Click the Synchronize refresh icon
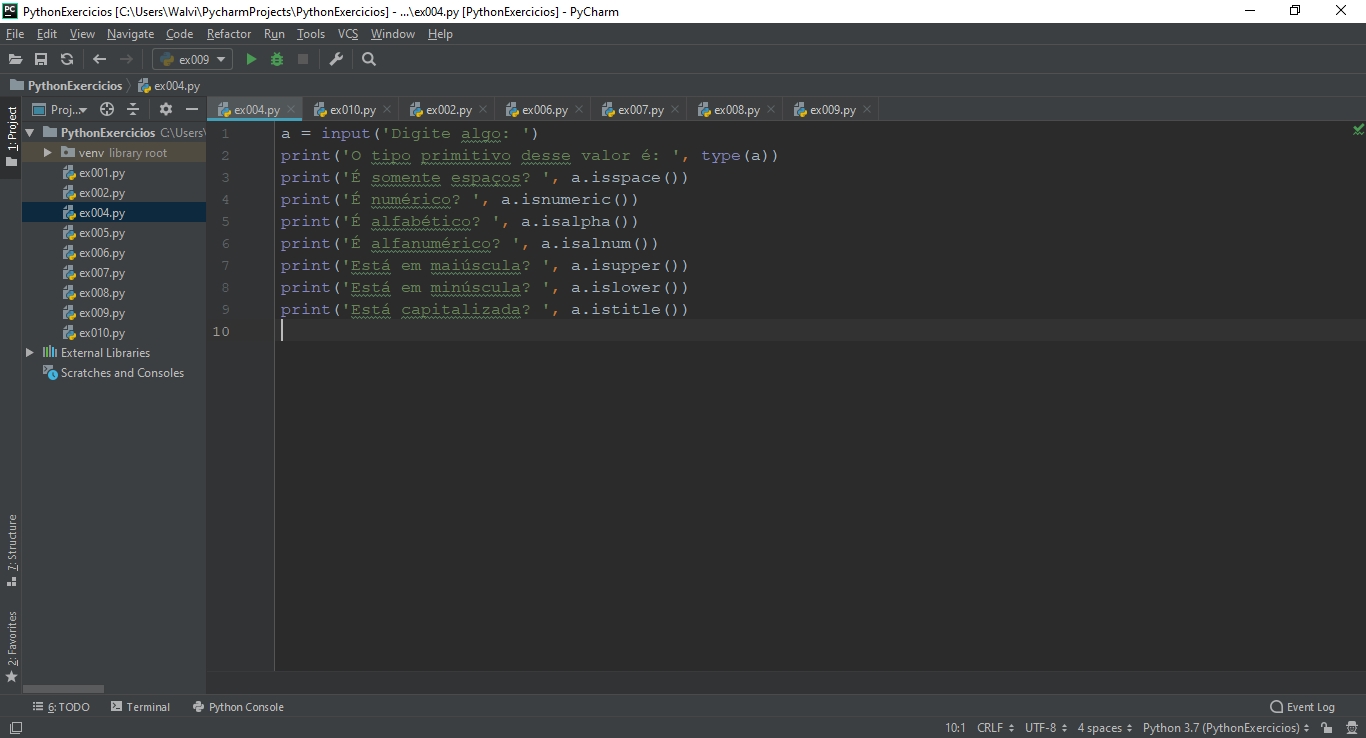 (67, 59)
